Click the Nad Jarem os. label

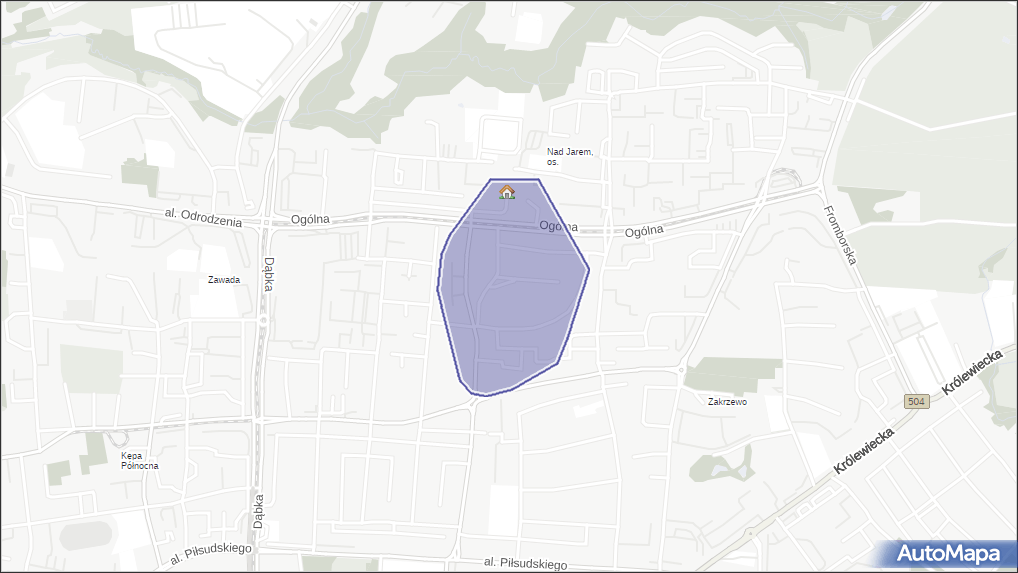pyautogui.click(x=570, y=156)
